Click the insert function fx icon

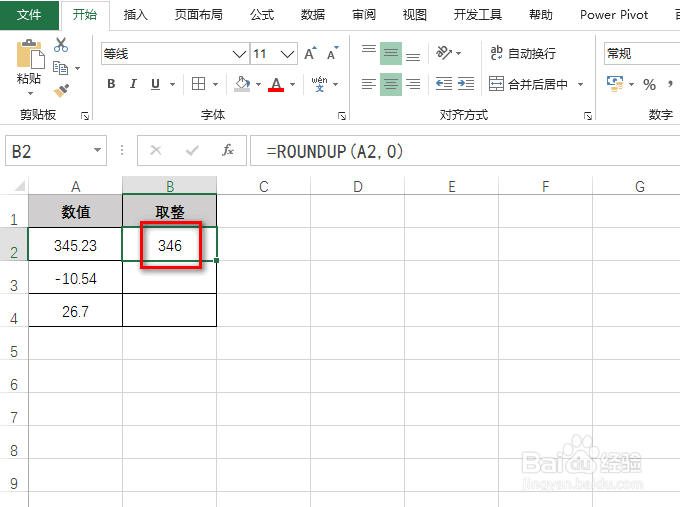click(228, 150)
